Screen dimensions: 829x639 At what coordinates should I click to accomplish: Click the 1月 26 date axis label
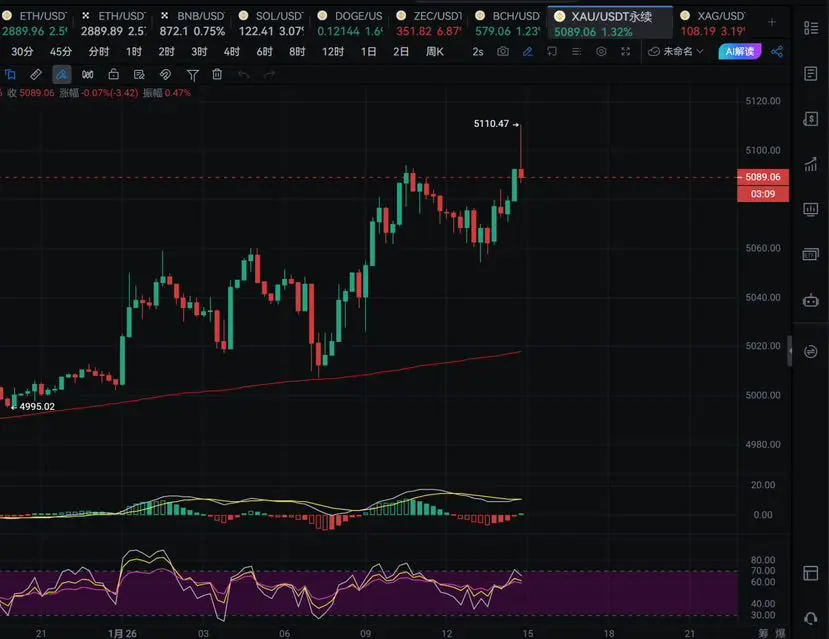click(122, 633)
